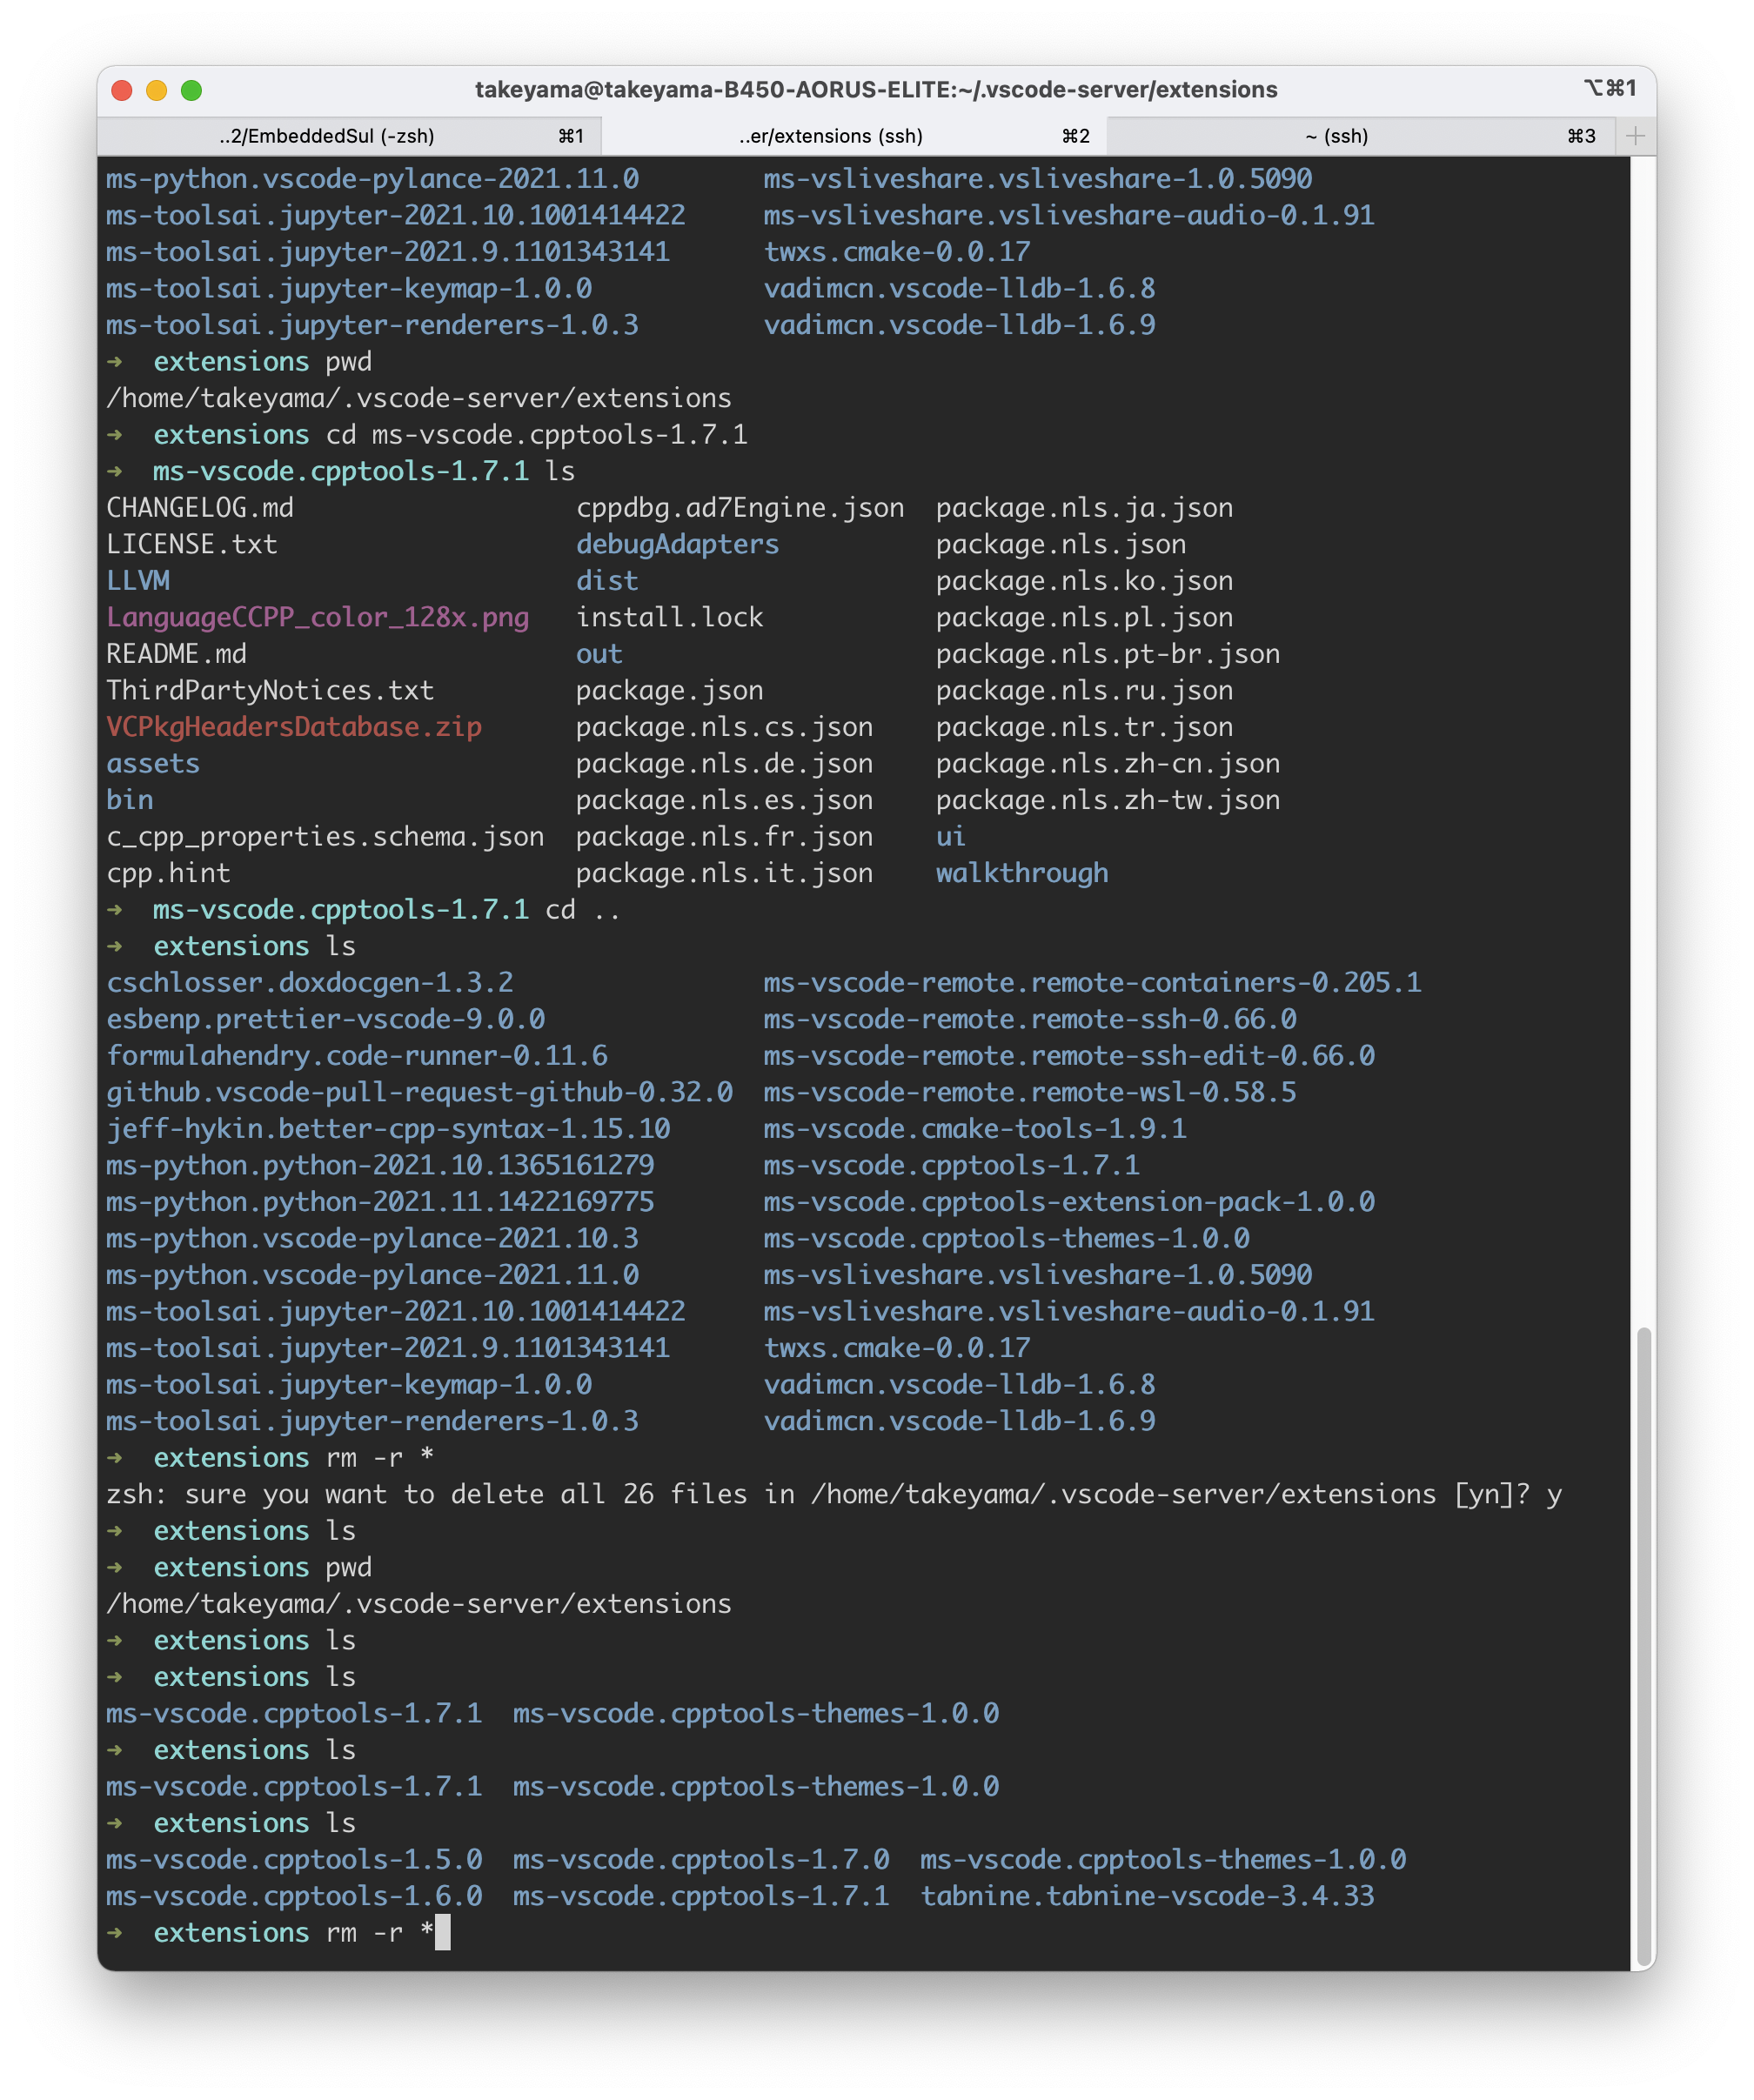Screen dimensions: 1754x2100
Task: Click the dist directory name
Action: click(x=607, y=581)
